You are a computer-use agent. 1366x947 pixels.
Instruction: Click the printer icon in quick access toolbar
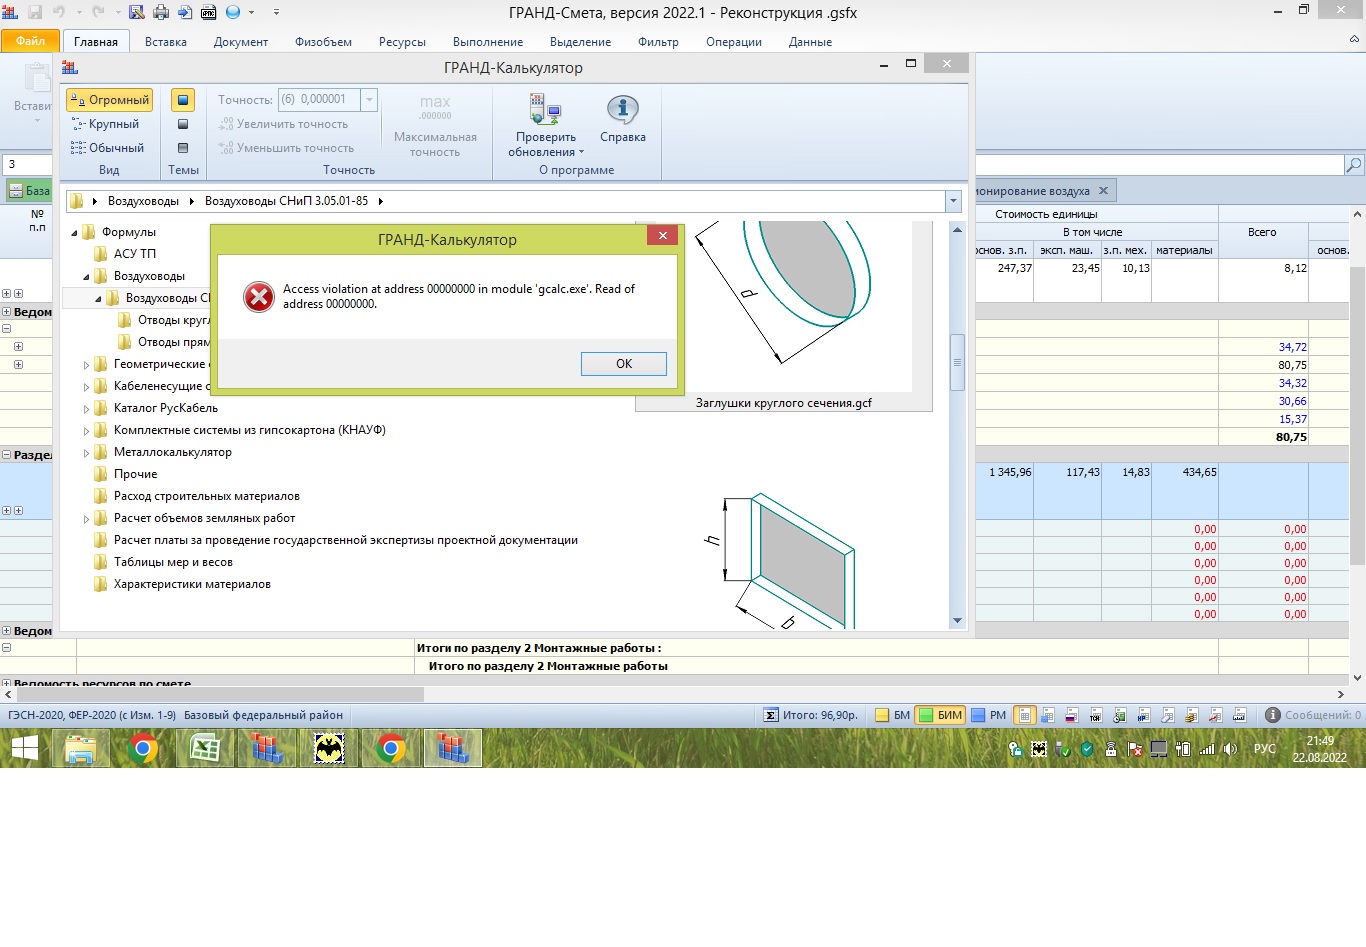(x=161, y=12)
